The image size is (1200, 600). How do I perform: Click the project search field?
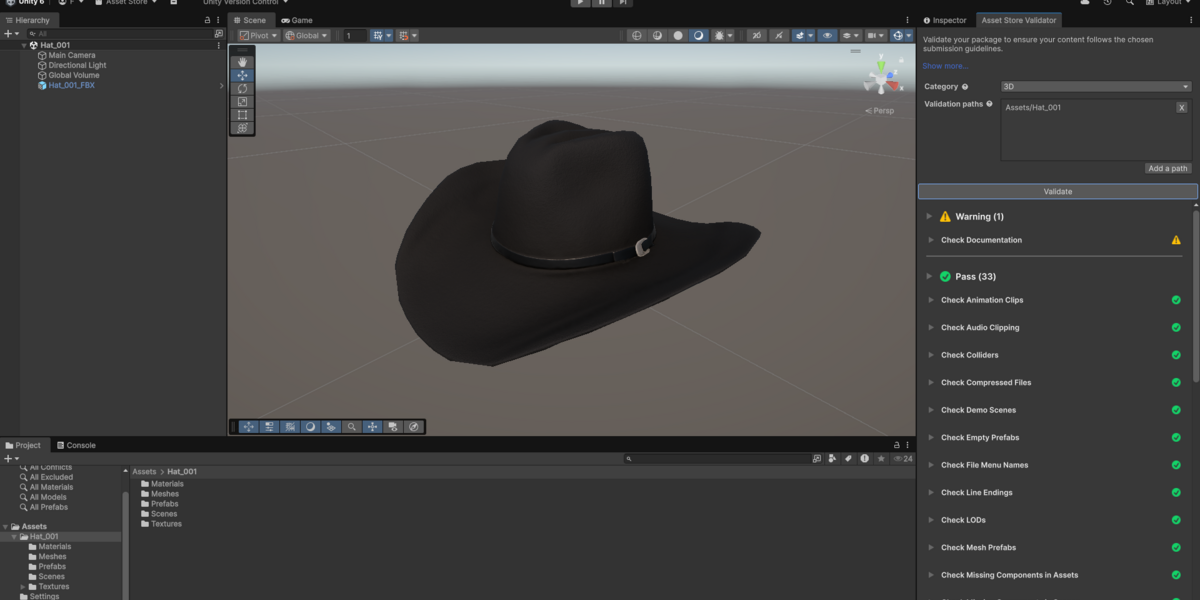pos(716,458)
